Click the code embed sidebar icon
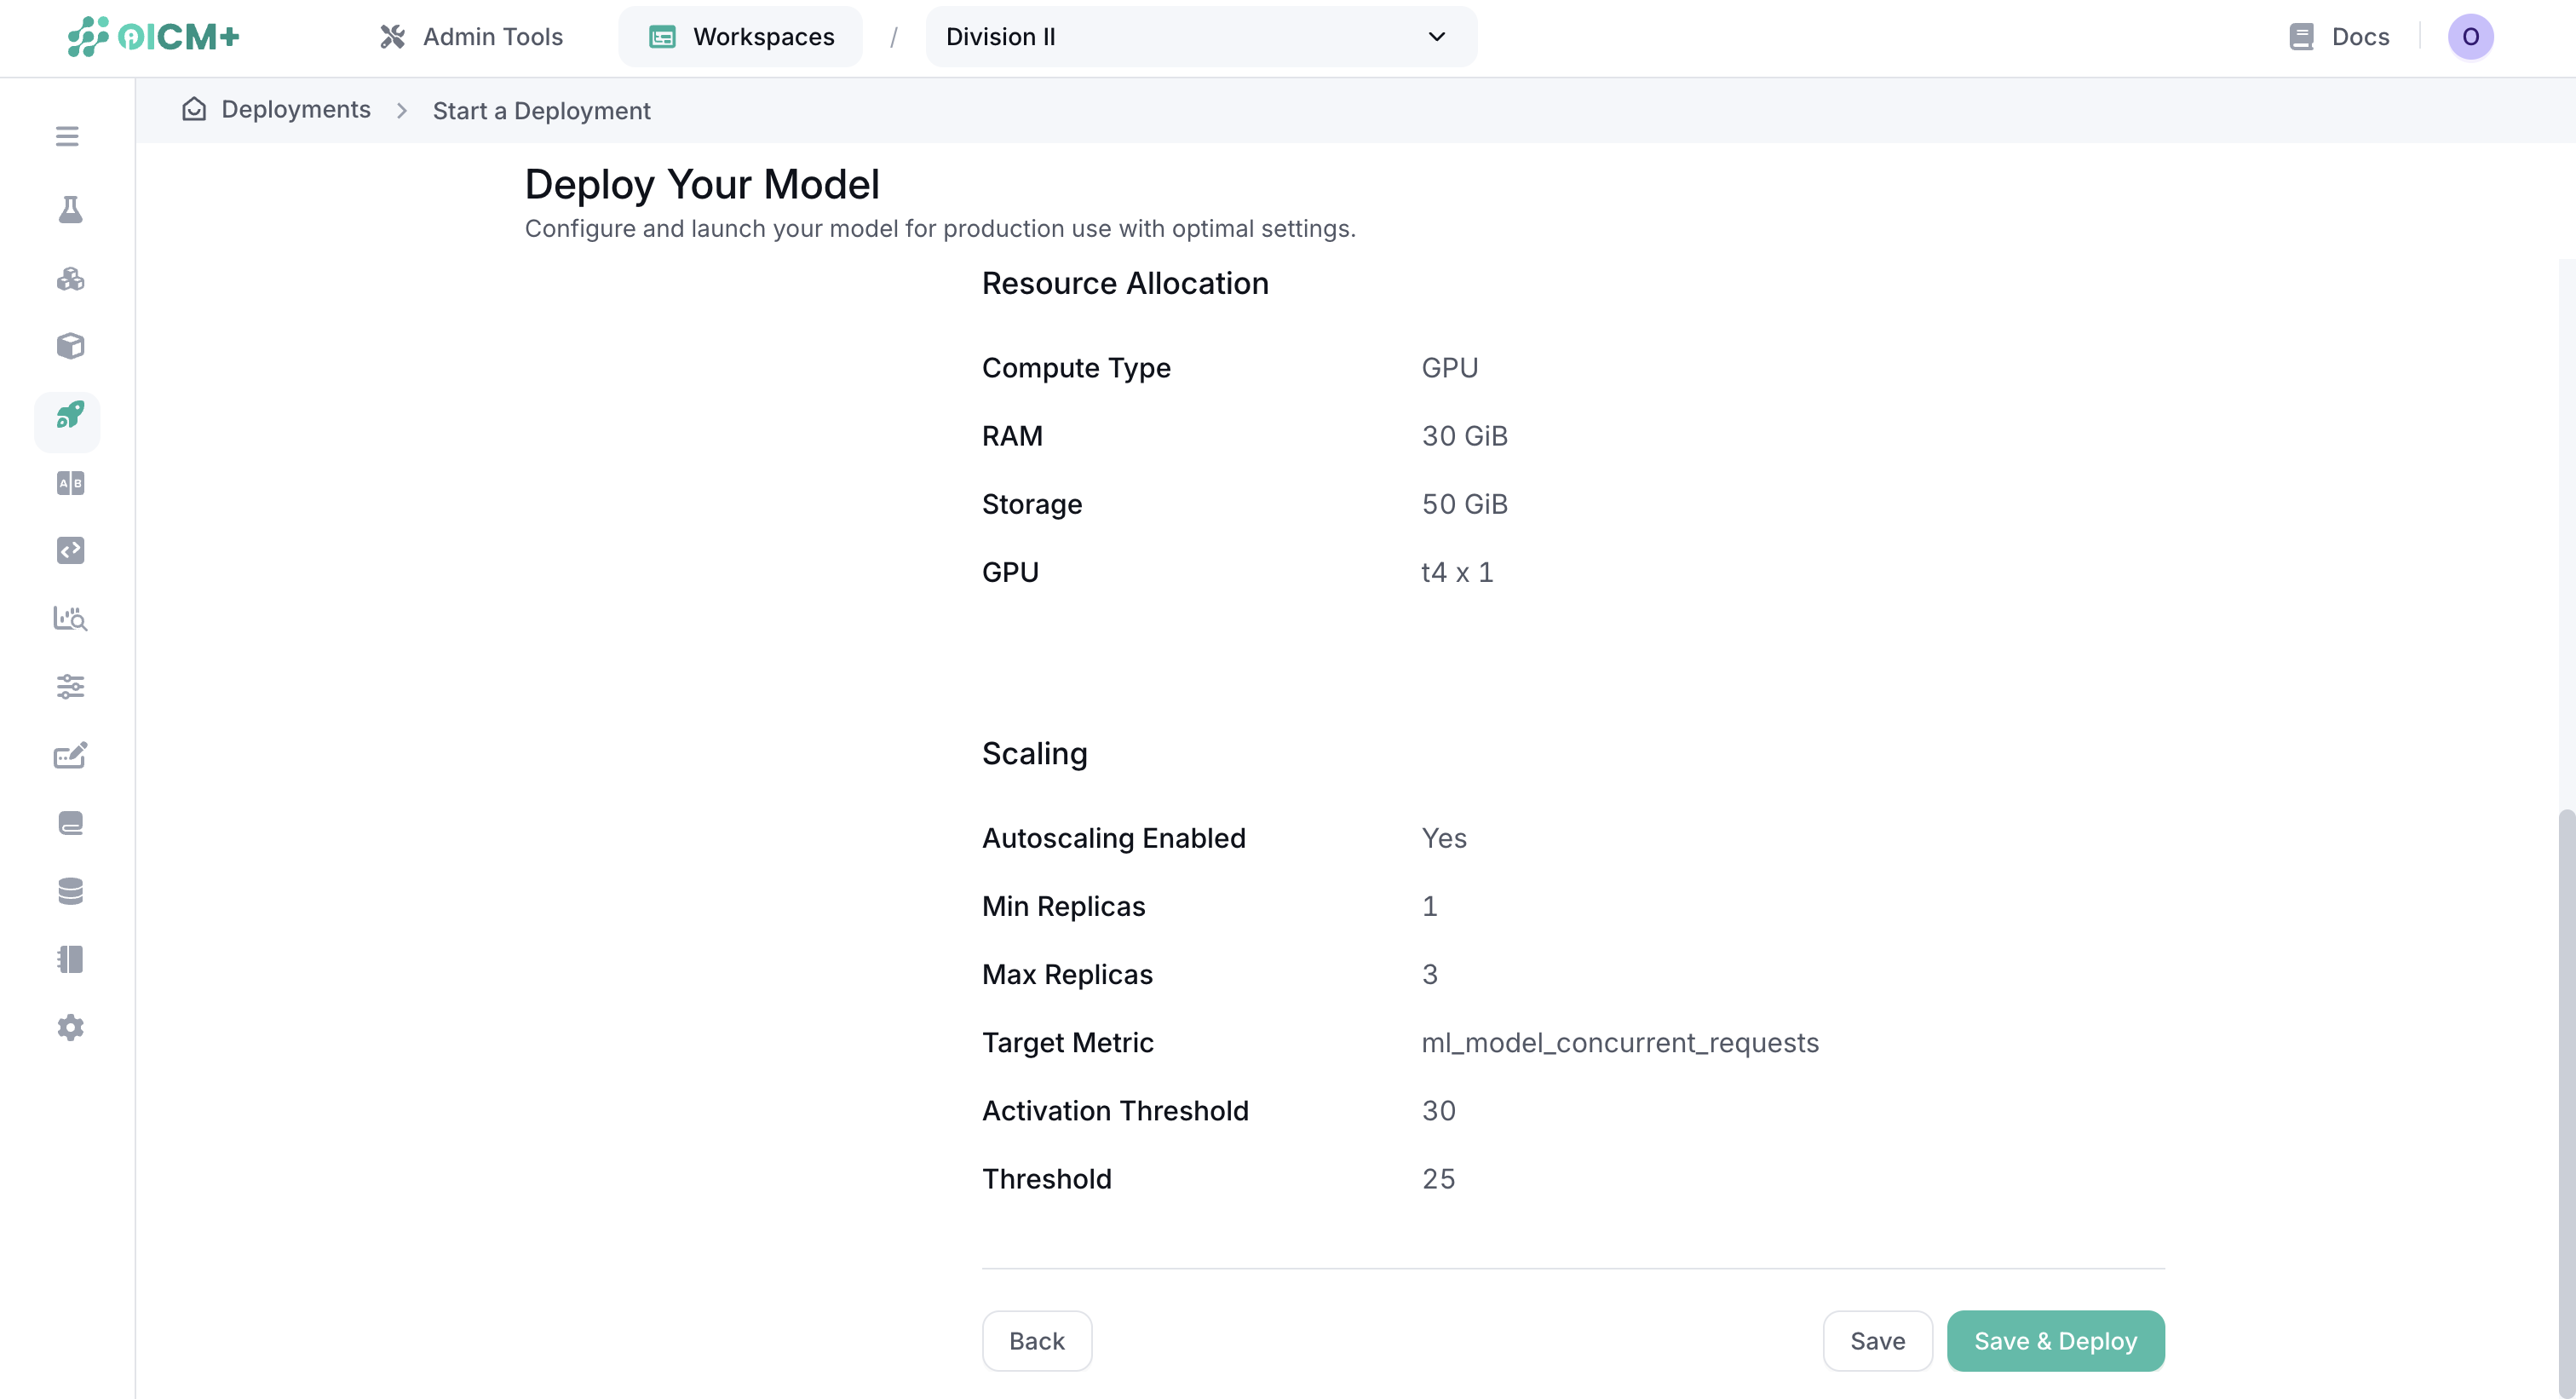 (70, 551)
